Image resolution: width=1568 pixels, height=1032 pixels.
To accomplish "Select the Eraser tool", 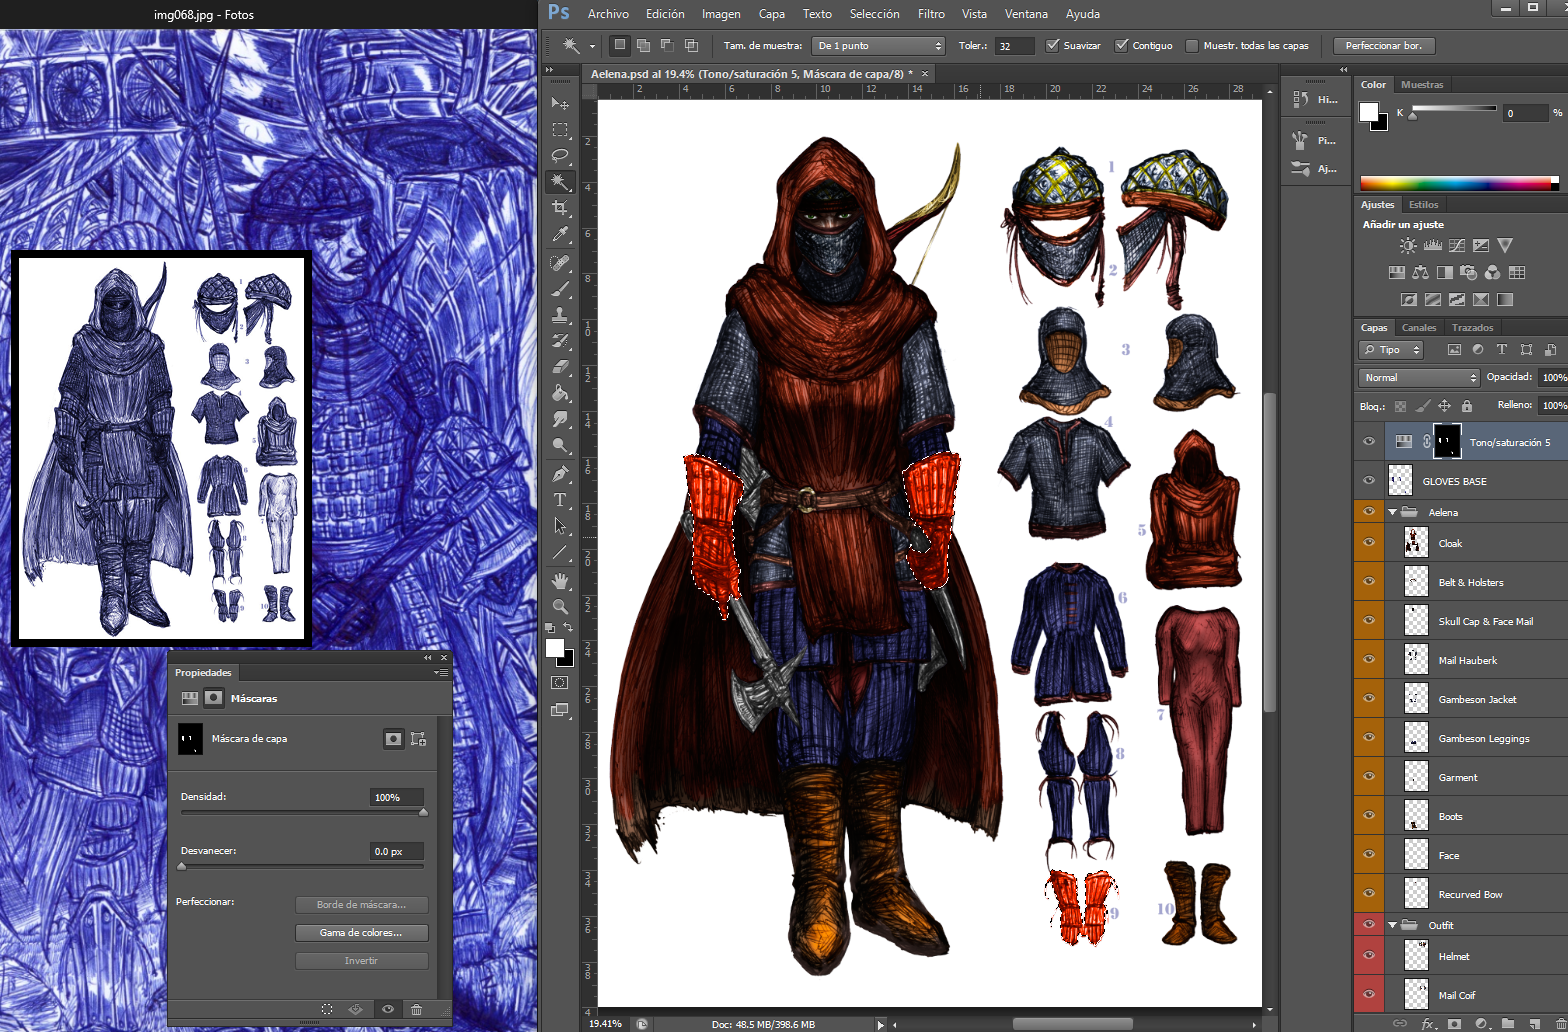I will coord(560,367).
